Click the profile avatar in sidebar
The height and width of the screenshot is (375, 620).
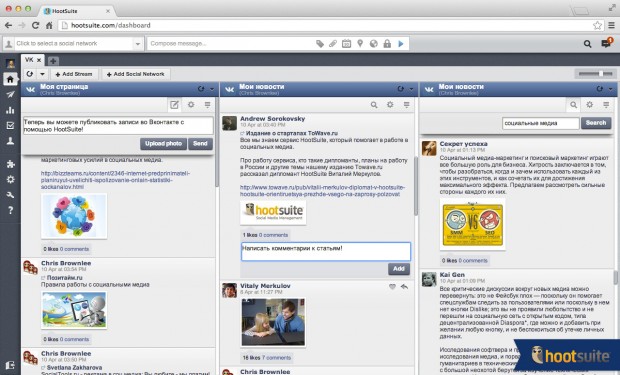click(10, 63)
